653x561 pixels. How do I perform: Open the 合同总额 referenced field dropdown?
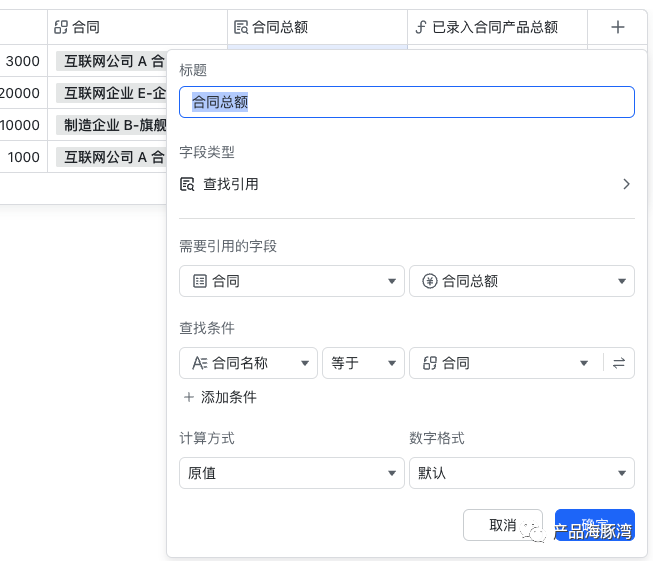pyautogui.click(x=522, y=281)
